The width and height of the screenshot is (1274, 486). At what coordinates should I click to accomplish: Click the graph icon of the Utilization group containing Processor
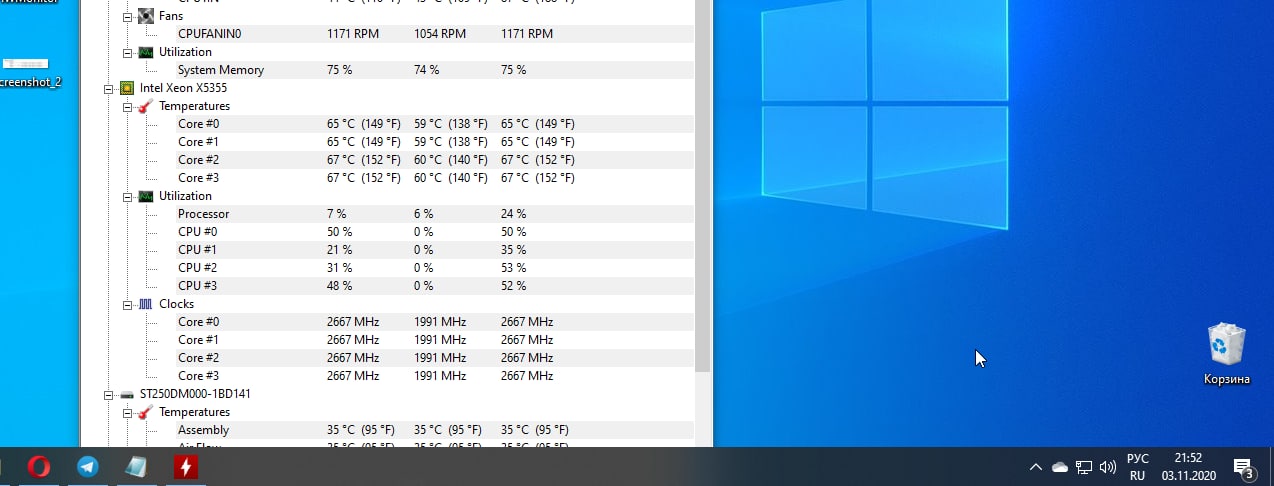click(146, 196)
